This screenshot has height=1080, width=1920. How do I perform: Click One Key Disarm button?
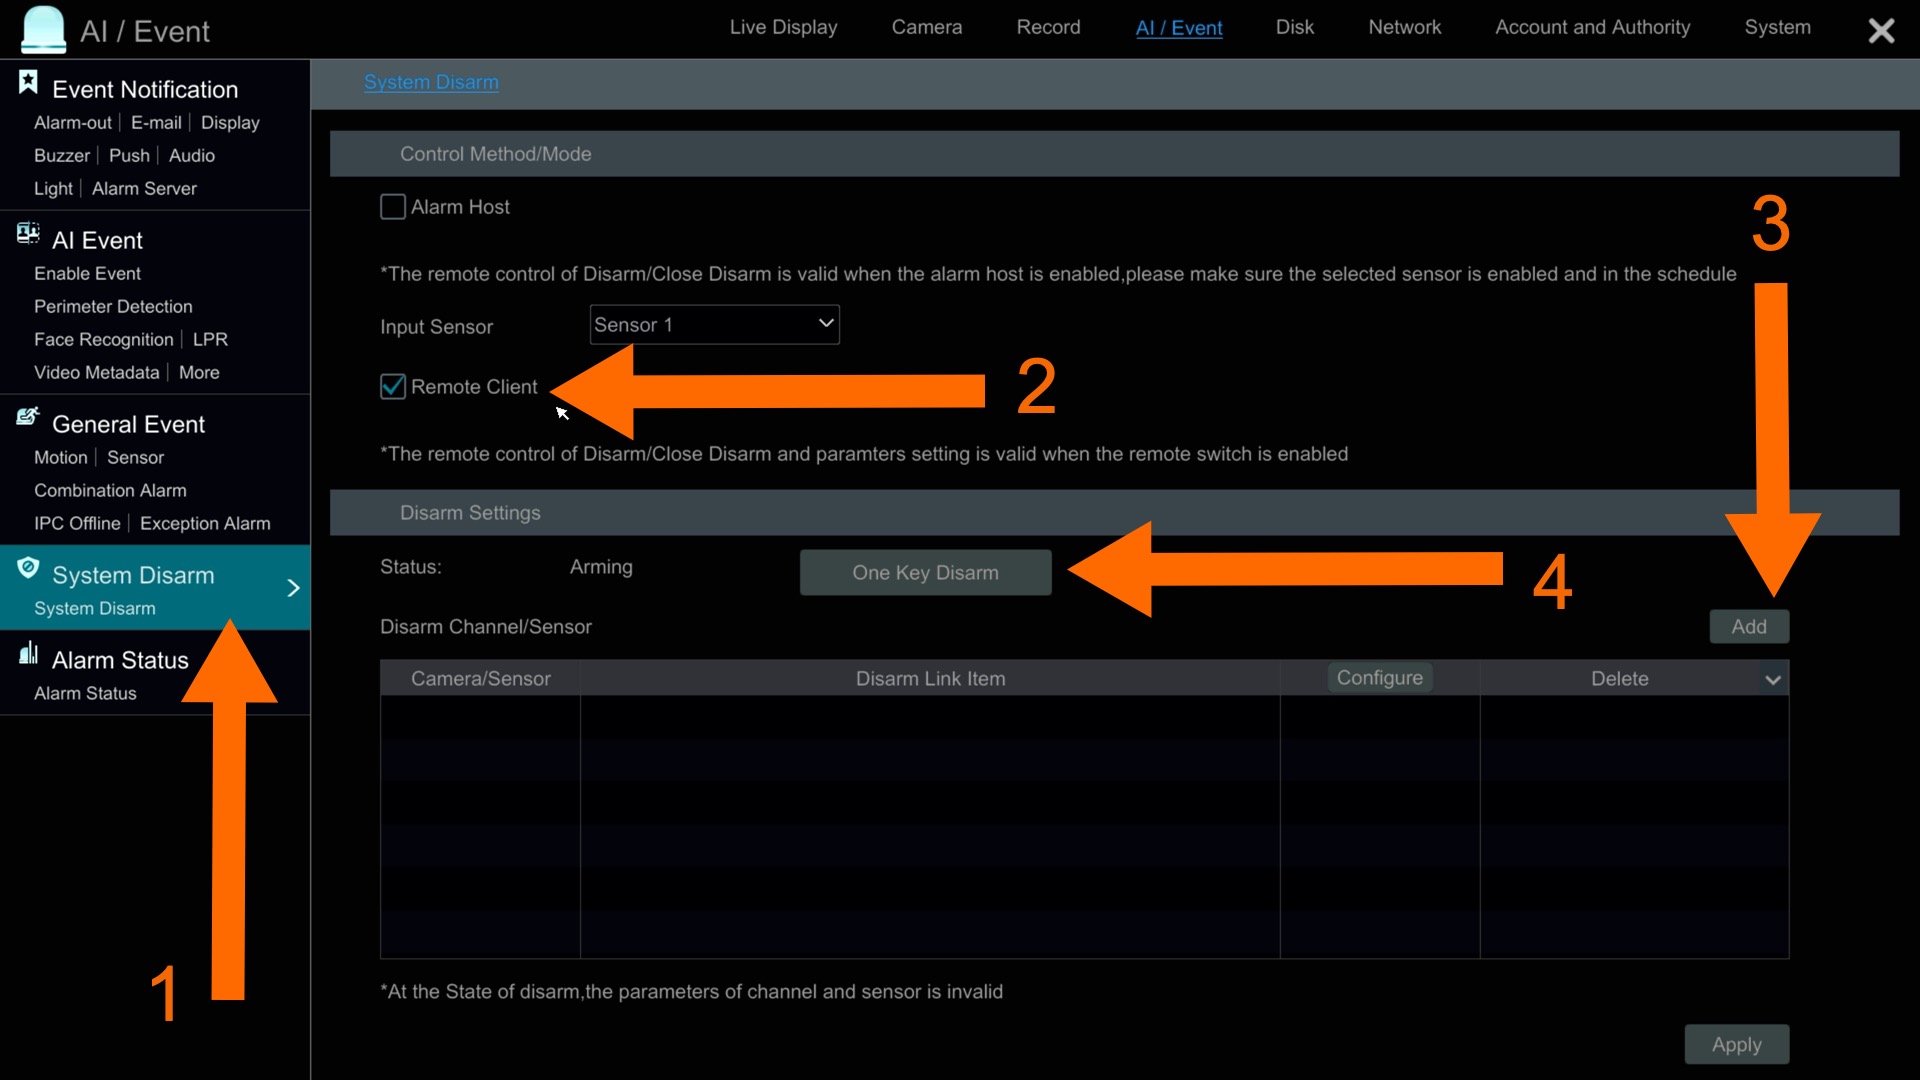tap(925, 573)
